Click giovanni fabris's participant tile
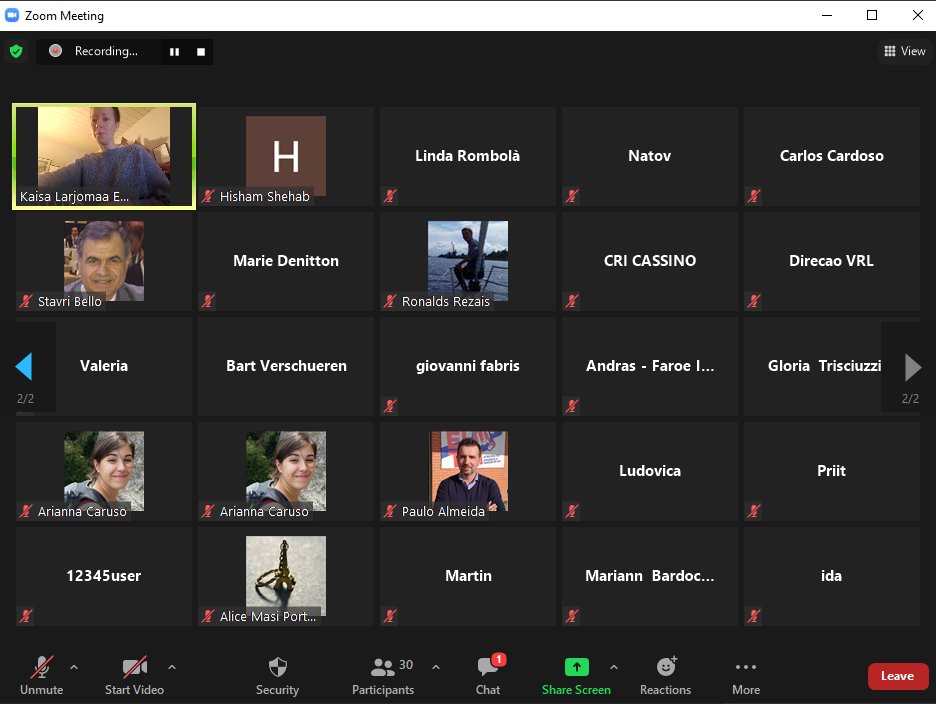Viewport: 936px width, 704px height. tap(468, 366)
